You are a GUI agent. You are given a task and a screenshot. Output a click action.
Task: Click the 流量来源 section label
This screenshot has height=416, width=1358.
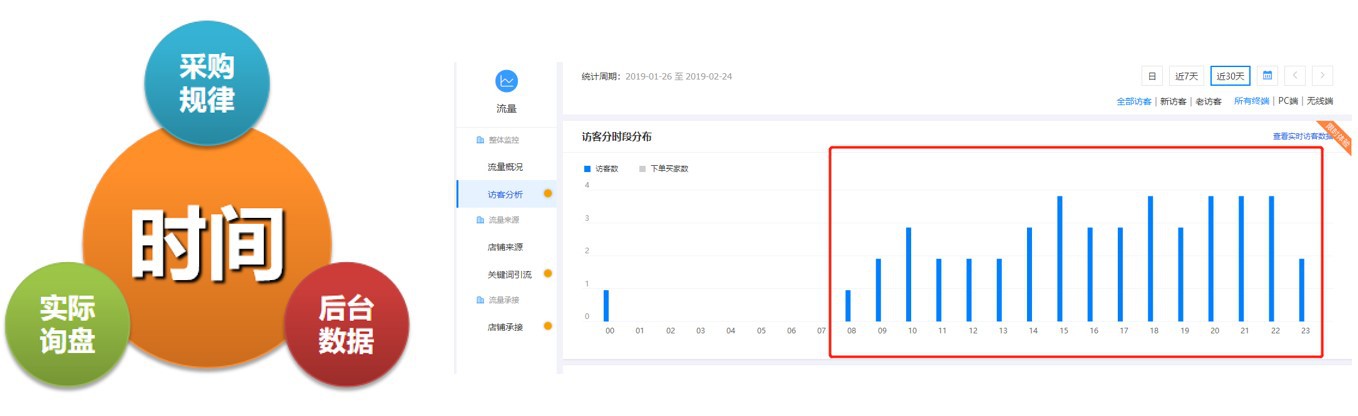pos(504,219)
